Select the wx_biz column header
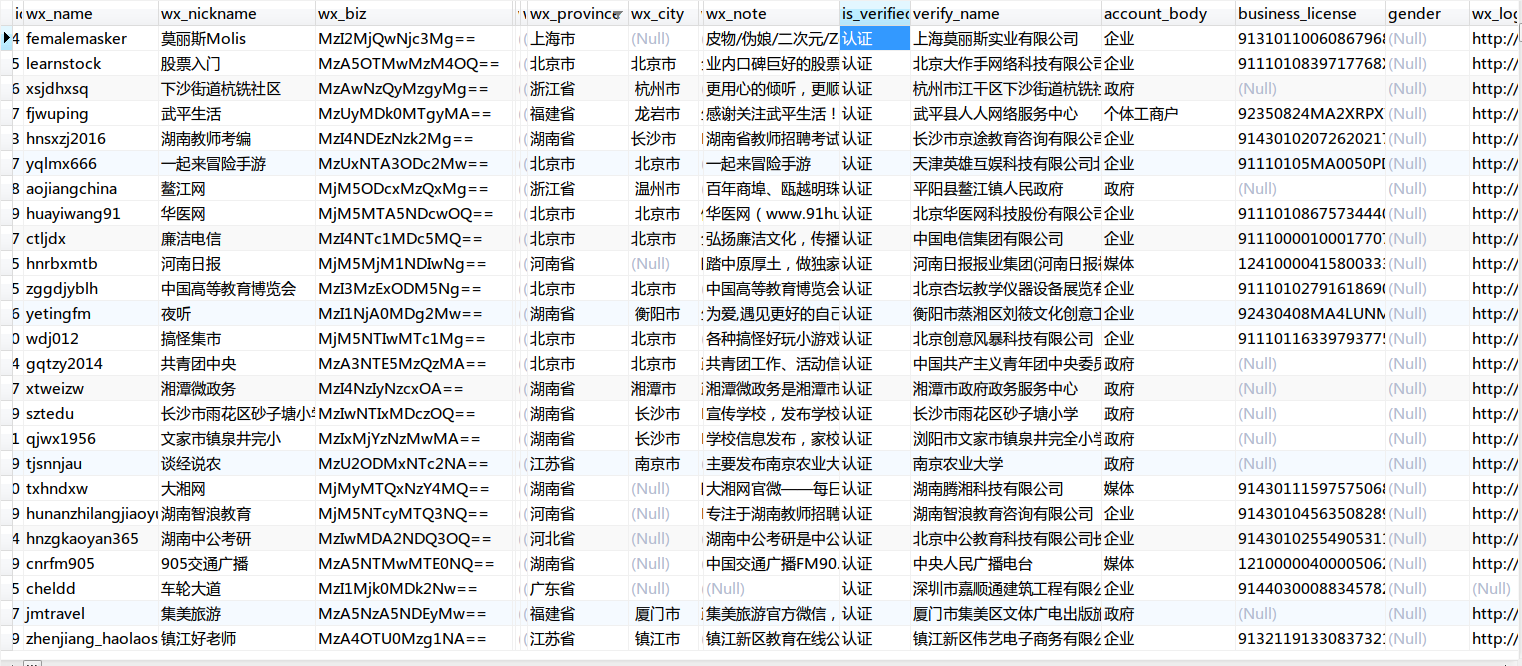The width and height of the screenshot is (1522, 666). [415, 13]
